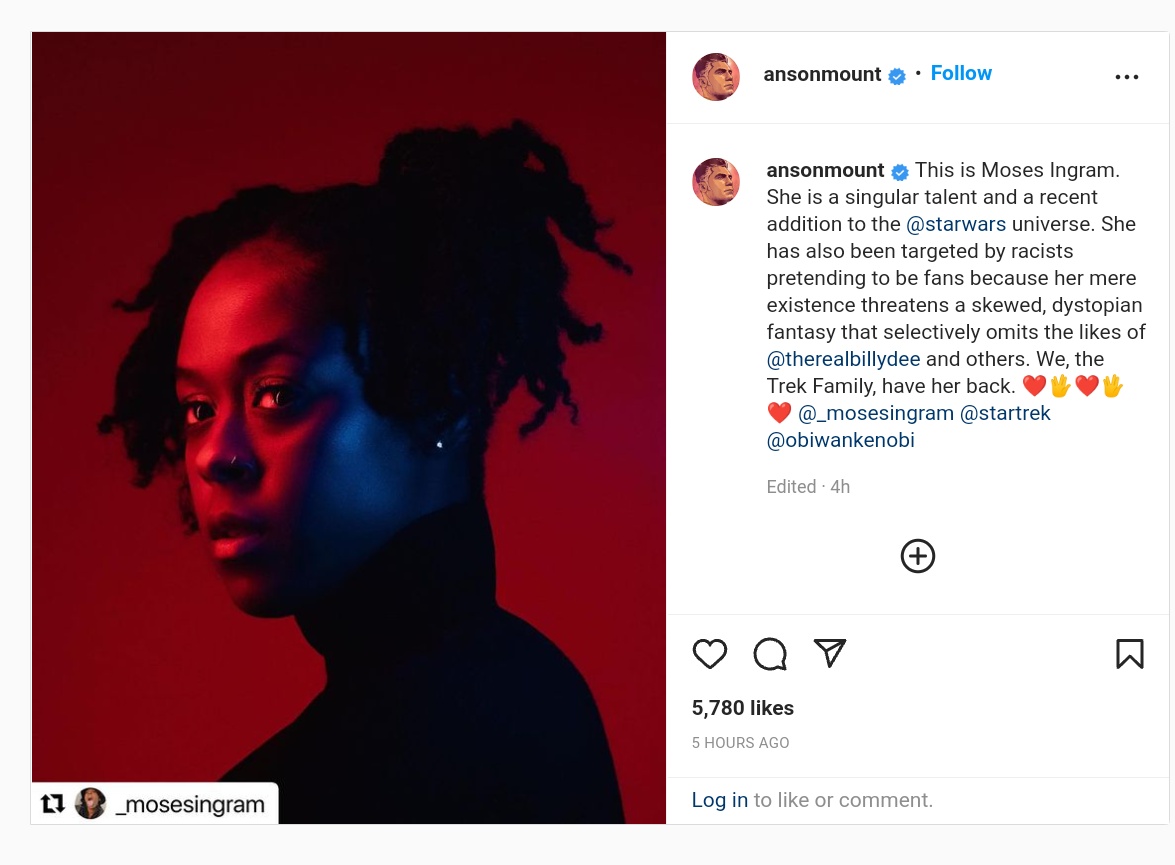Save post with bookmark icon
Screen dimensions: 1175x865
[x=1129, y=654]
